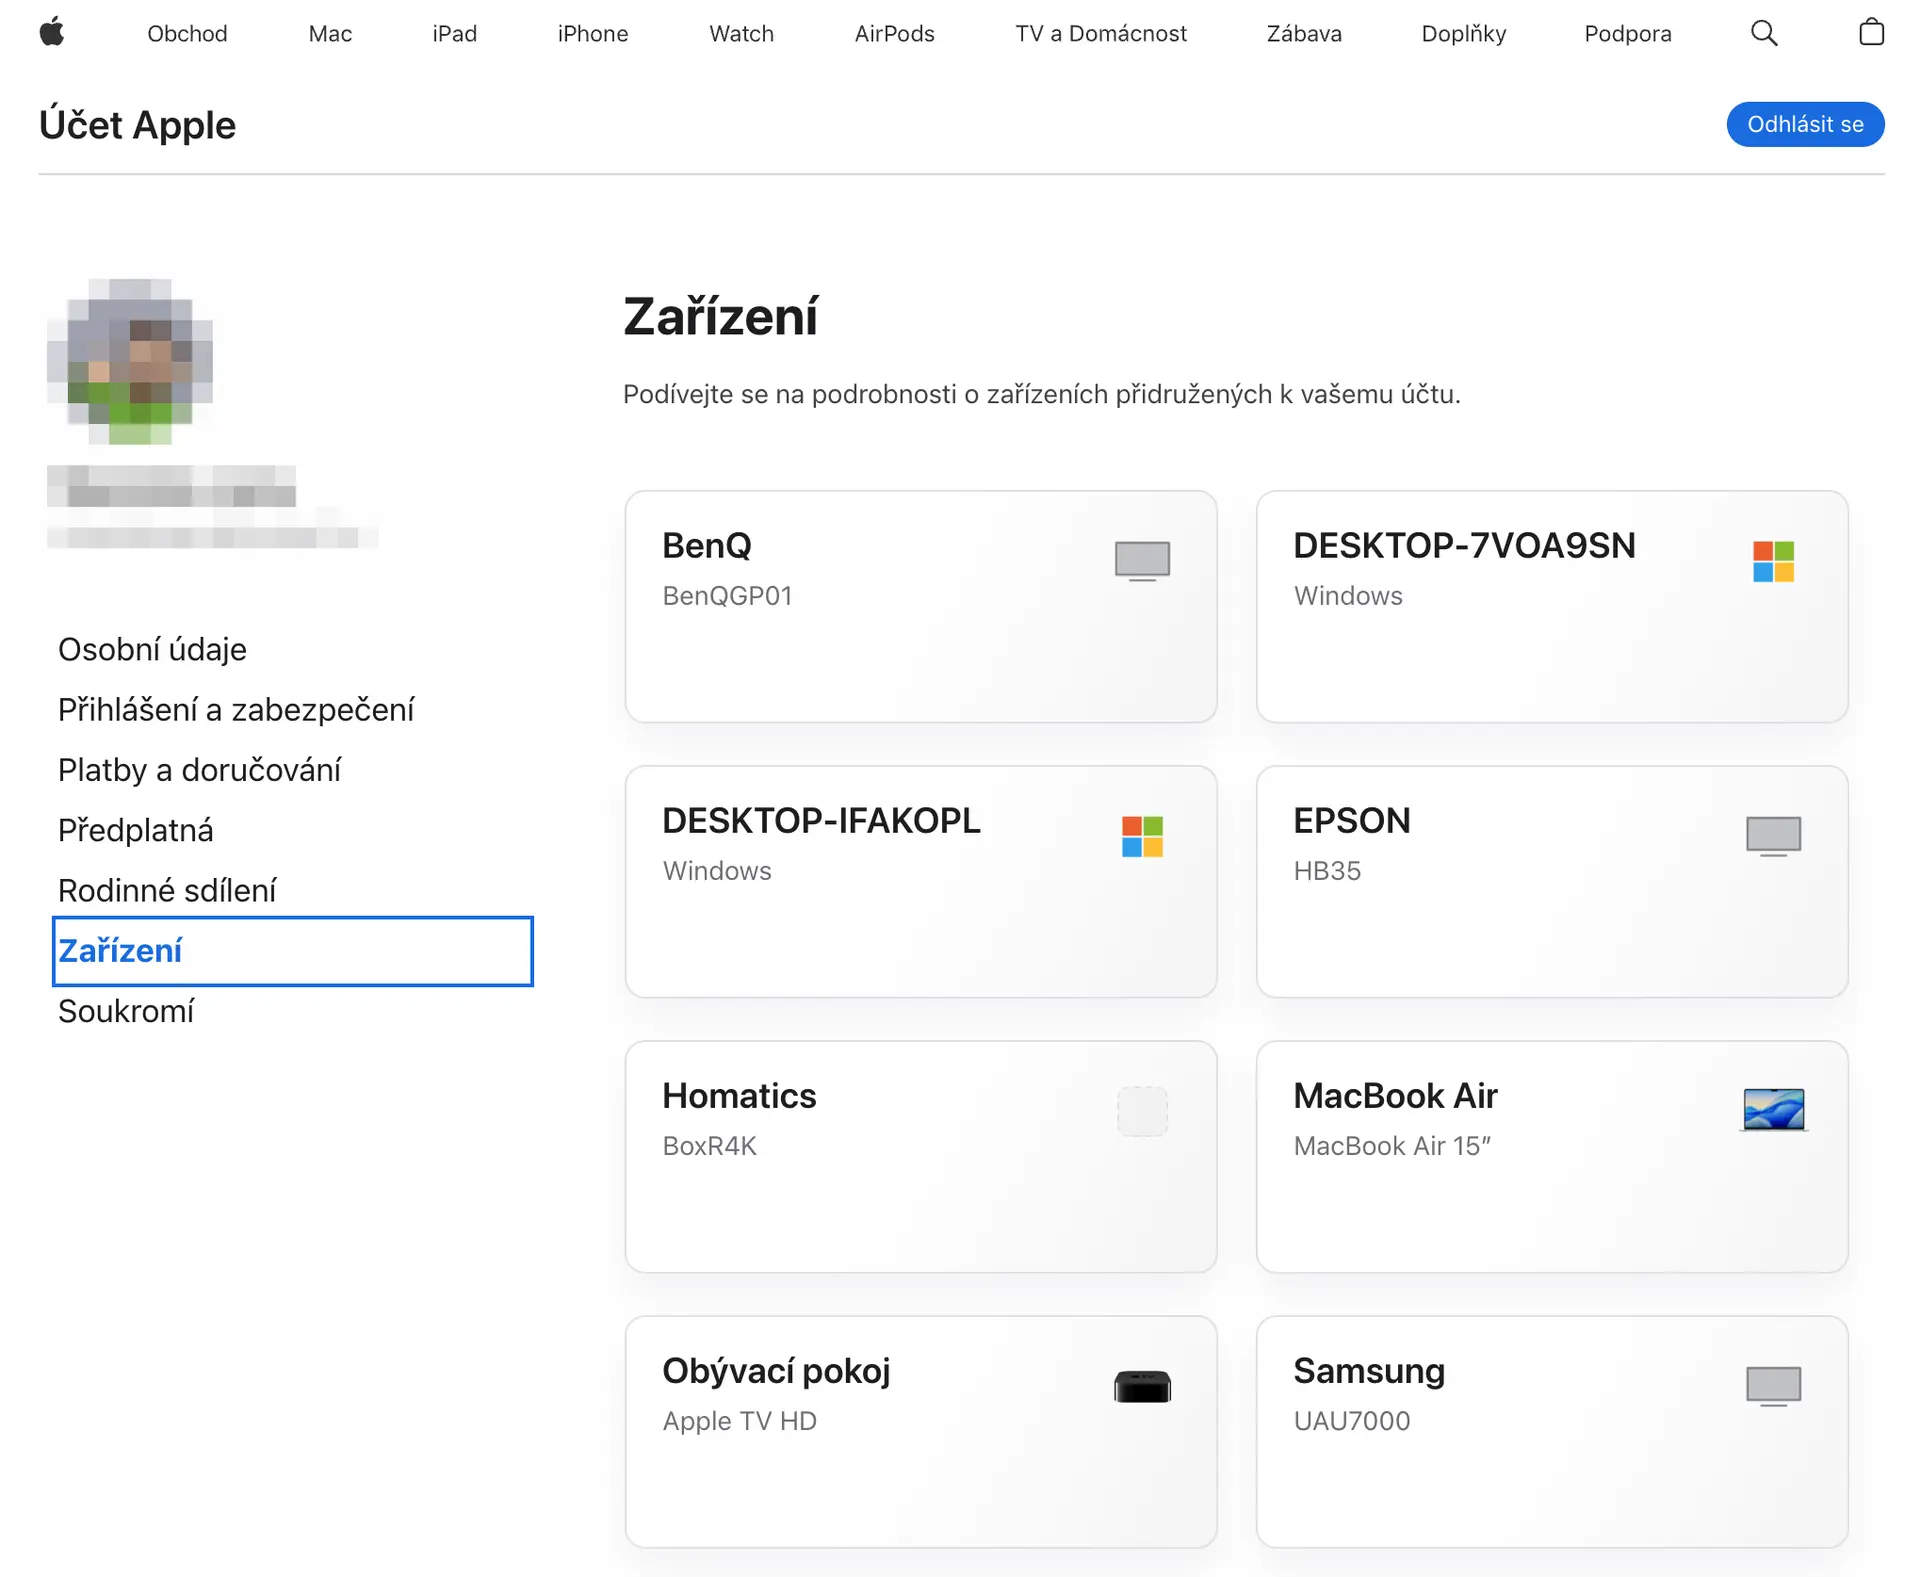Click the EPSON display icon
Image resolution: width=1920 pixels, height=1577 pixels.
click(x=1773, y=836)
